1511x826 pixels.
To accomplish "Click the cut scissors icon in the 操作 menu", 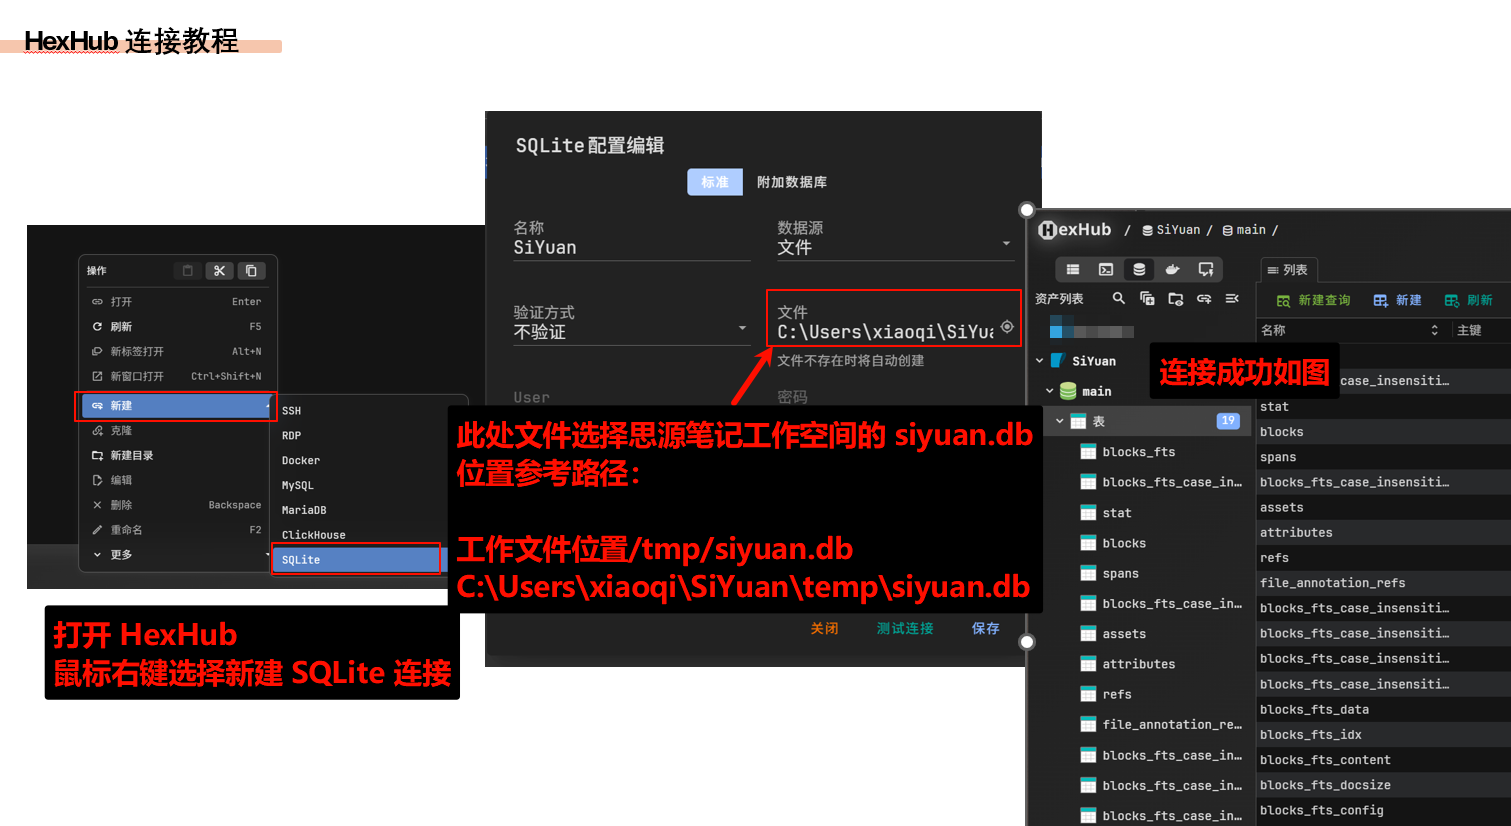I will click(220, 270).
